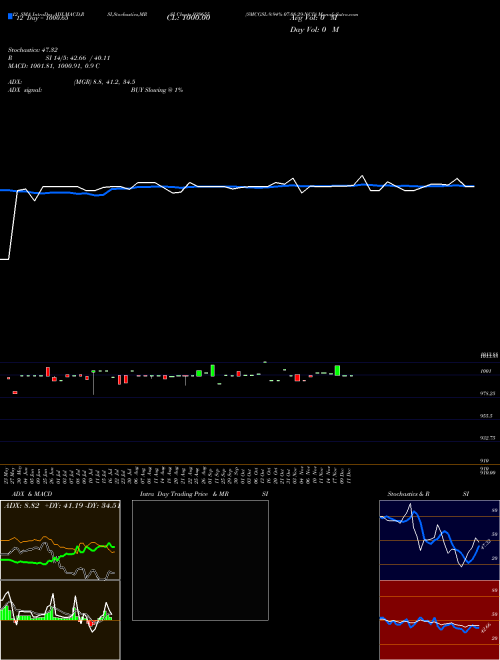This screenshot has height=660, width=500.
Task: Open the MACD histogram chart panel
Action: pyautogui.click(x=60, y=620)
